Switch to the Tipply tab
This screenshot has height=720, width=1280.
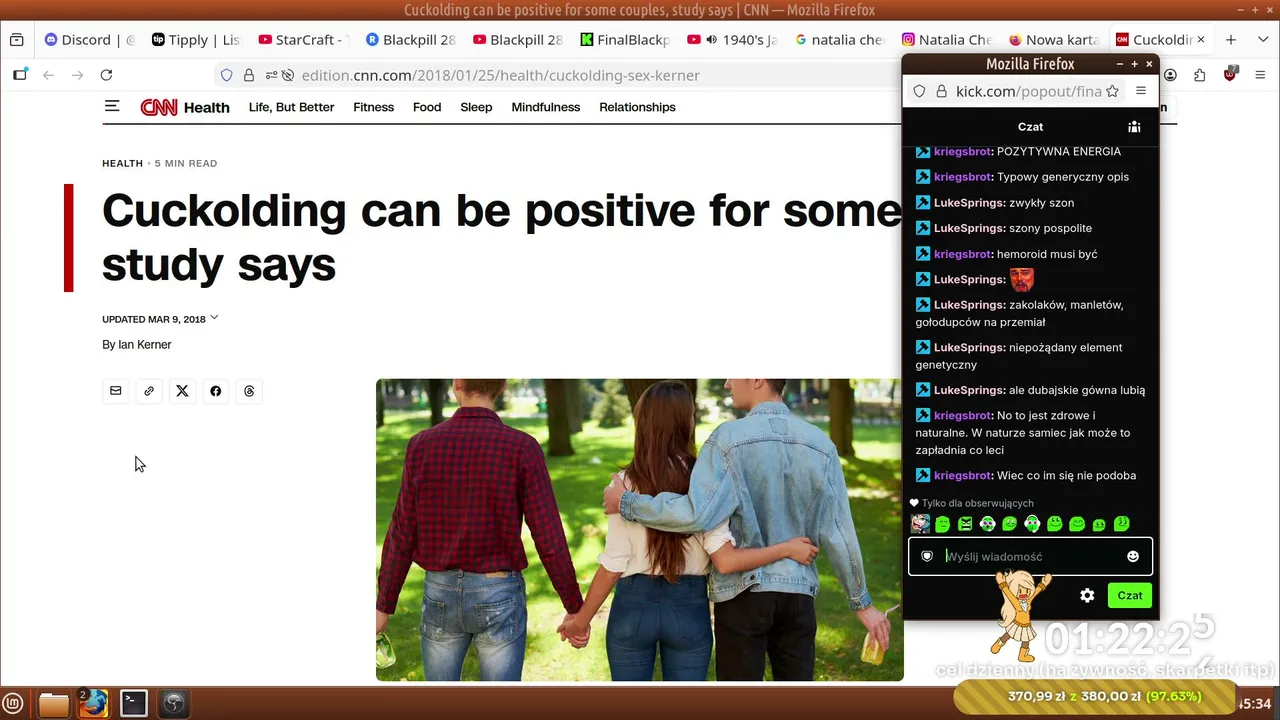196,40
